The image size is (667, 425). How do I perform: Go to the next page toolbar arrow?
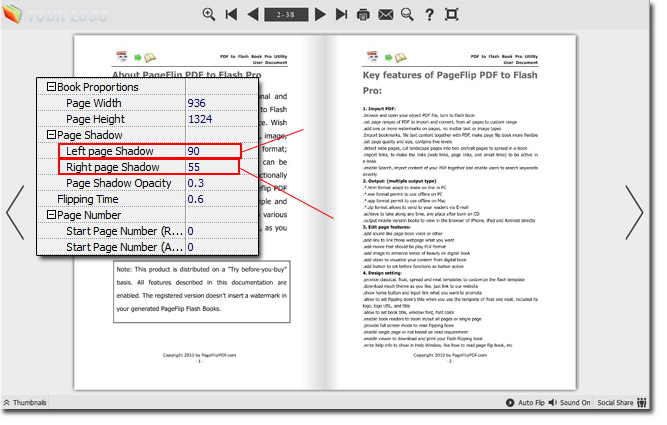pos(320,14)
